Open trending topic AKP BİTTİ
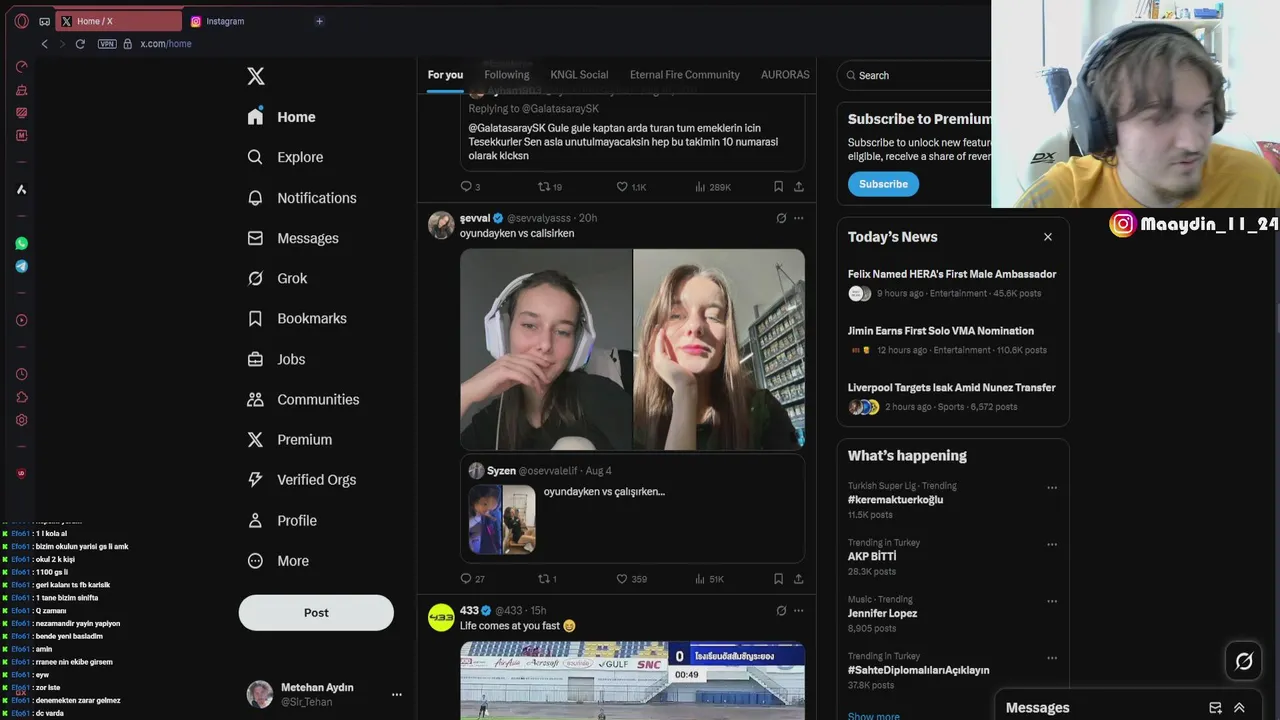Image resolution: width=1280 pixels, height=720 pixels. click(872, 556)
